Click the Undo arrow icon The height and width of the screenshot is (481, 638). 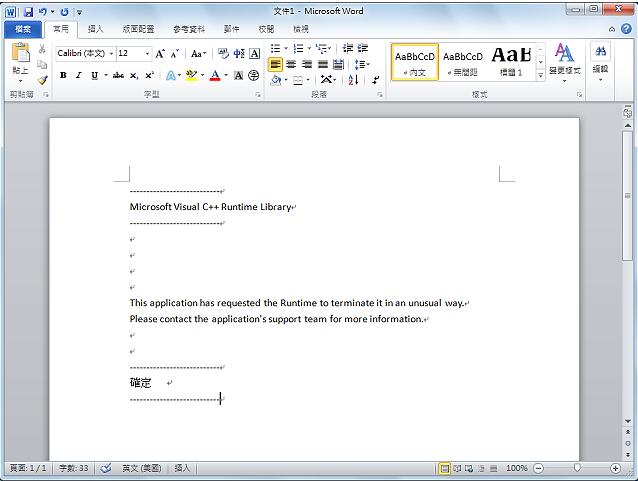(42, 12)
